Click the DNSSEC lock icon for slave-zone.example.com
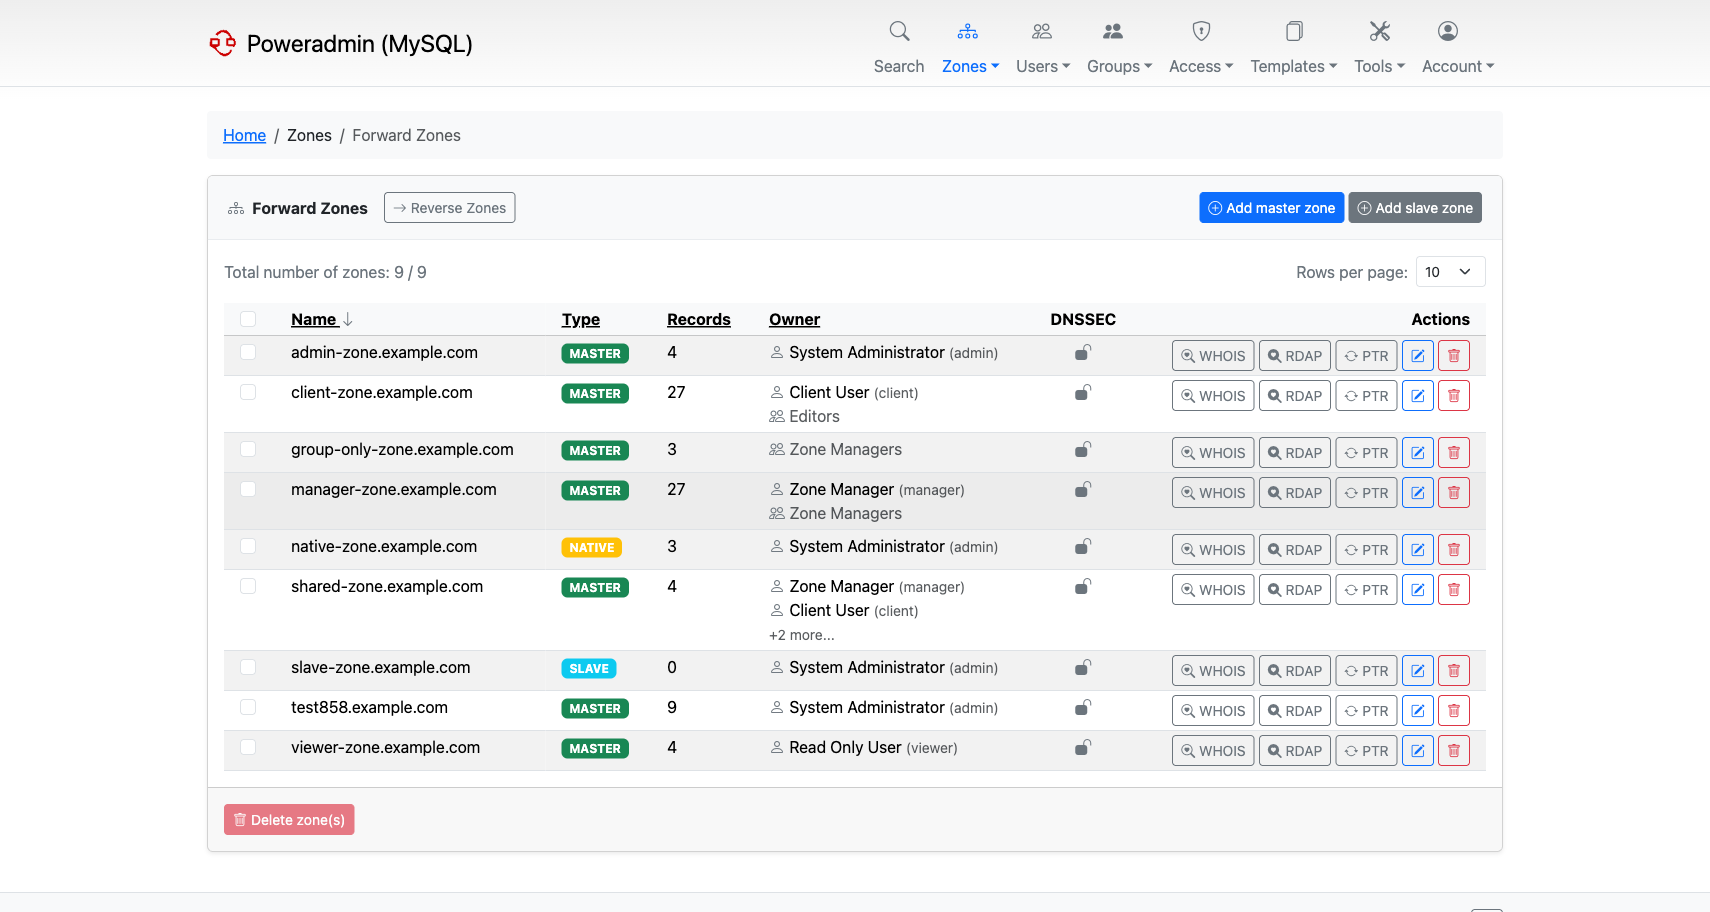1710x912 pixels. [x=1082, y=668]
